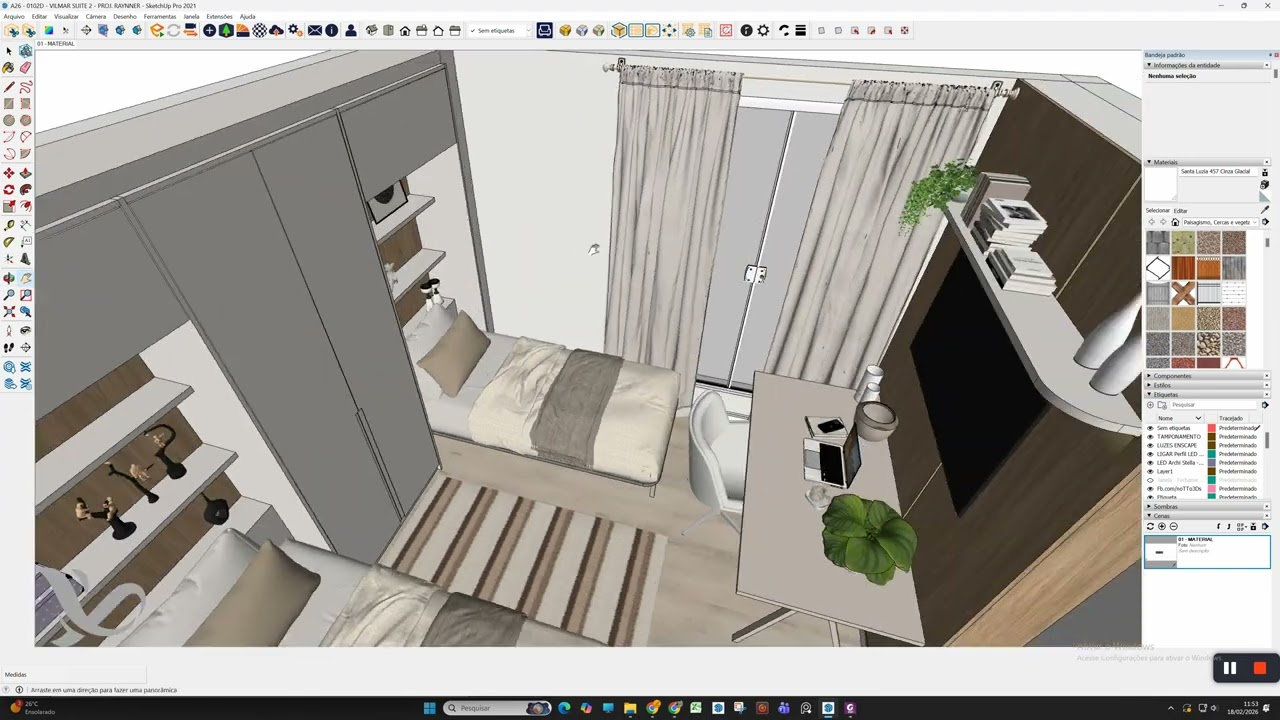Select the Circle drawing tool
Screen dimensions: 1280x720
(x=9, y=120)
